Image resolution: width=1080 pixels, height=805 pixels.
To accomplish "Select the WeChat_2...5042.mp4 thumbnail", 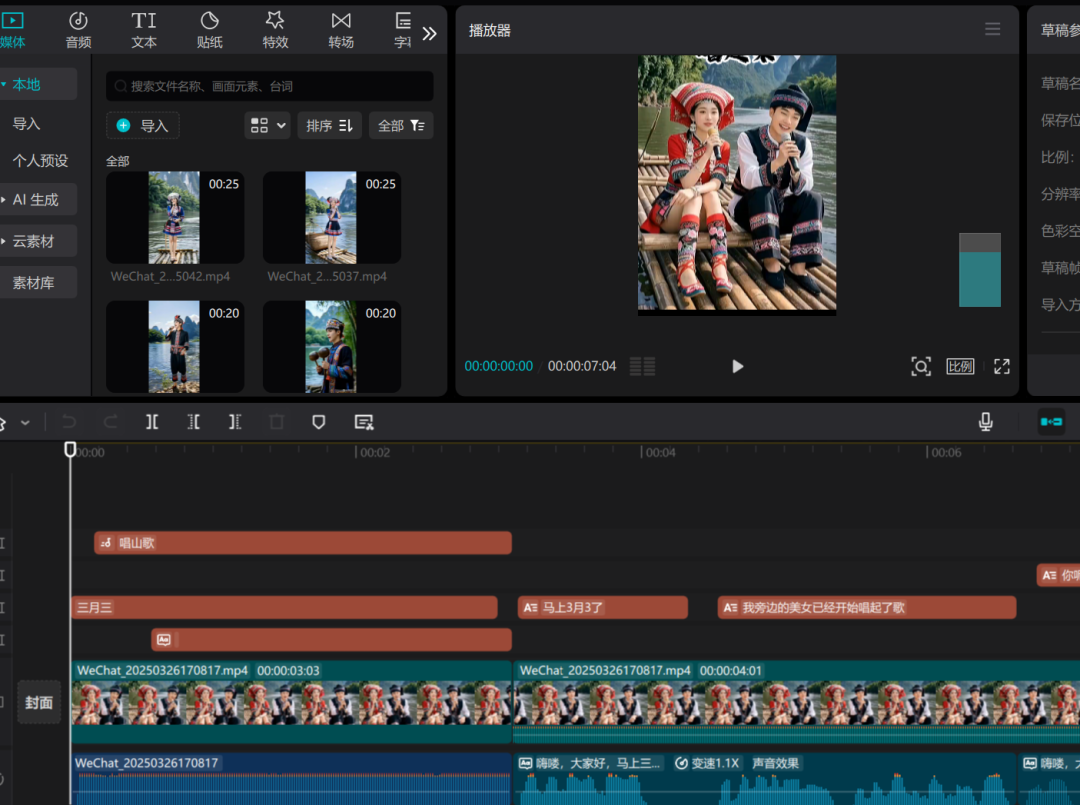I will pos(175,218).
